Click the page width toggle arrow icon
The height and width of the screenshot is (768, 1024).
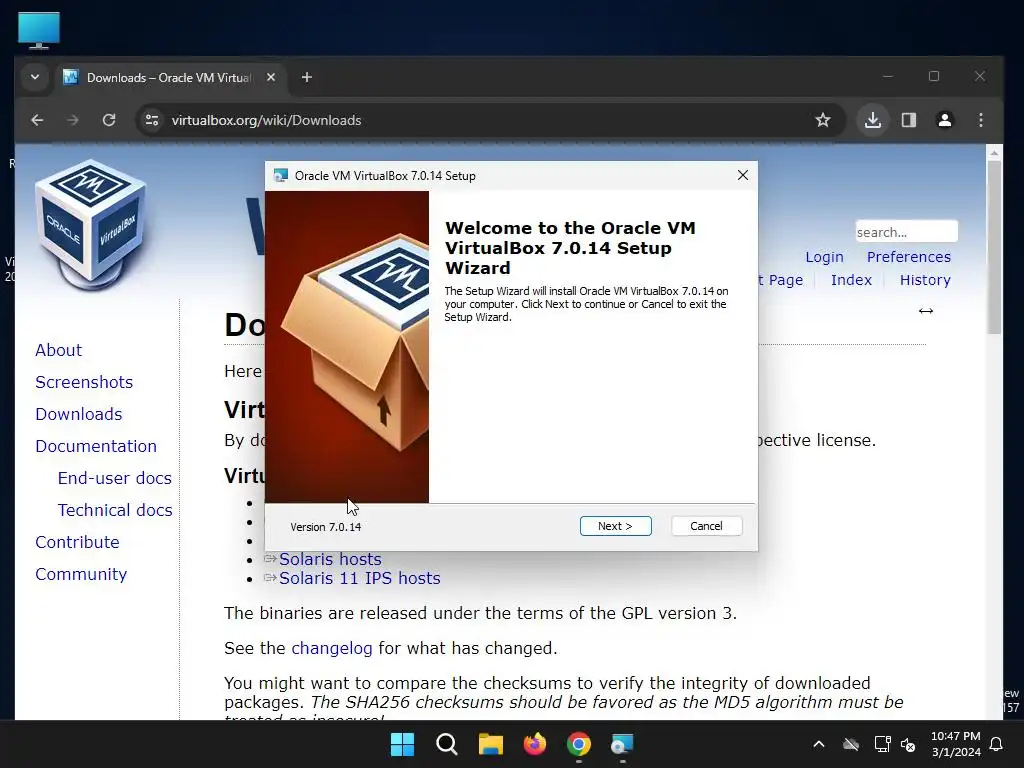click(x=925, y=311)
